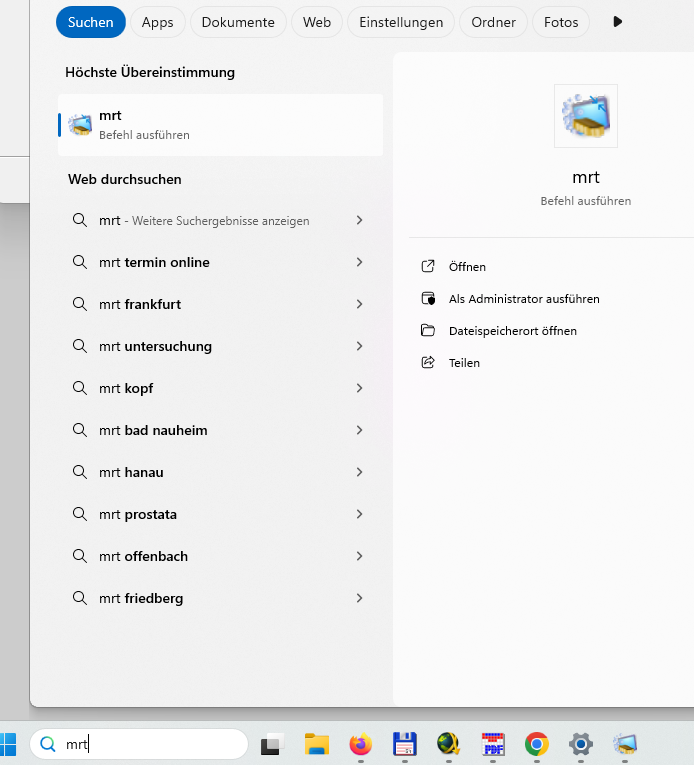Show more filter tabs with the arrow
The height and width of the screenshot is (765, 694).
[x=617, y=22]
